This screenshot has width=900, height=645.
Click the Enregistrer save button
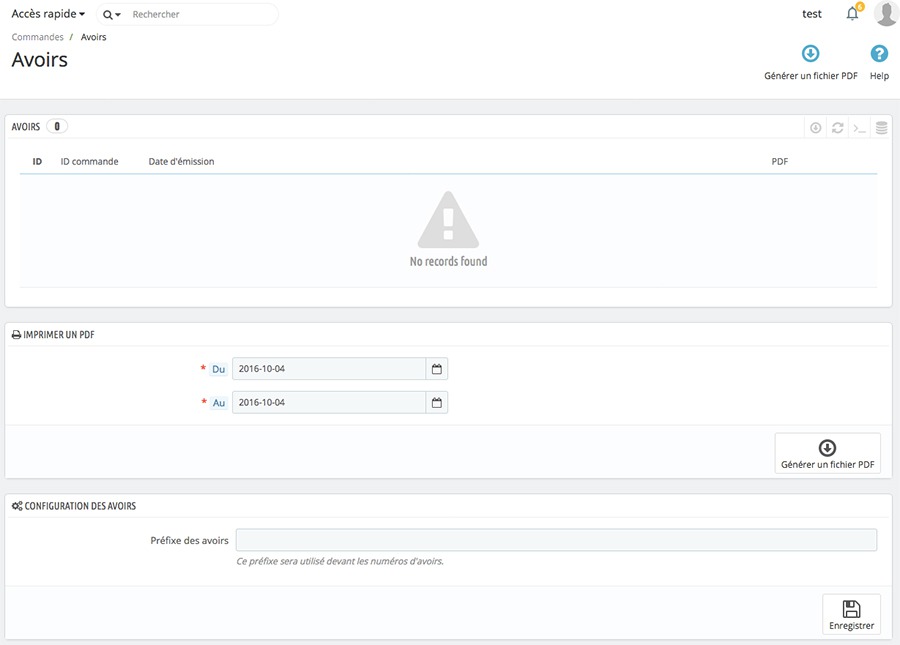tap(851, 614)
